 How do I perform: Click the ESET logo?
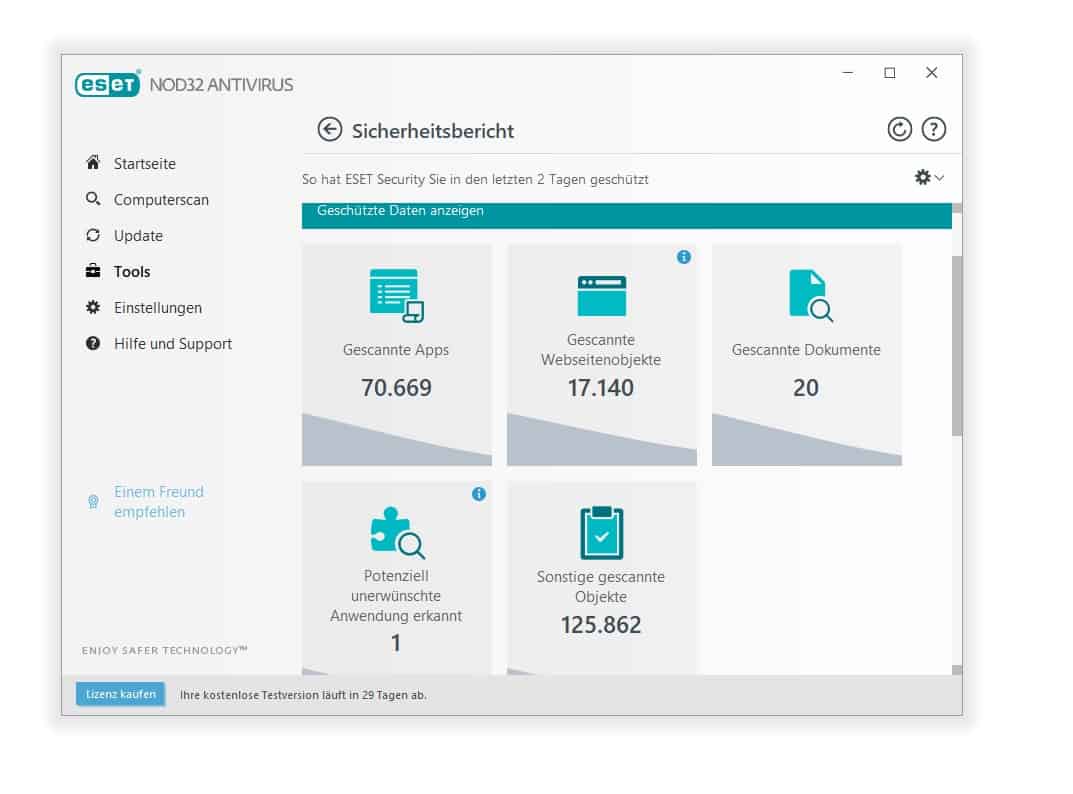(x=107, y=84)
